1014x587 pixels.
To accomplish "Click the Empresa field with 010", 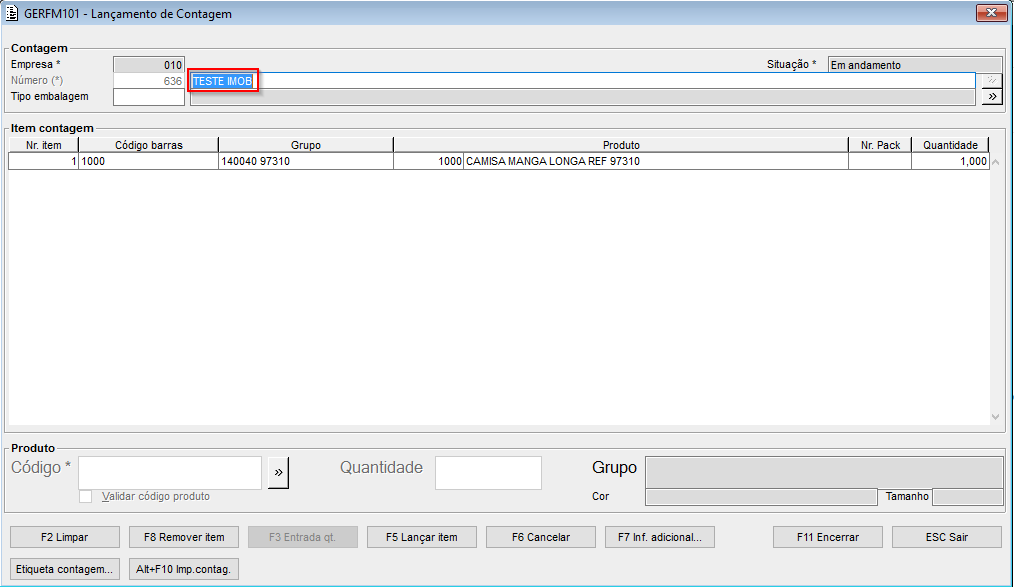I will (149, 65).
